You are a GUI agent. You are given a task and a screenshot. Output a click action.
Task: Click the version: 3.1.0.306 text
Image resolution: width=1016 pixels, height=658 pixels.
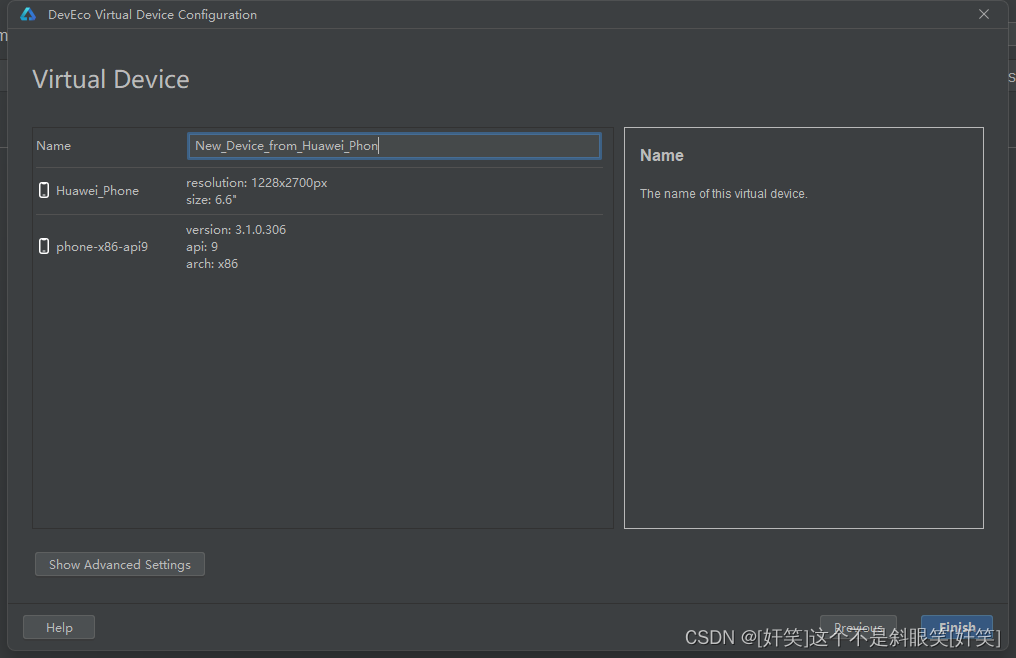(x=236, y=229)
